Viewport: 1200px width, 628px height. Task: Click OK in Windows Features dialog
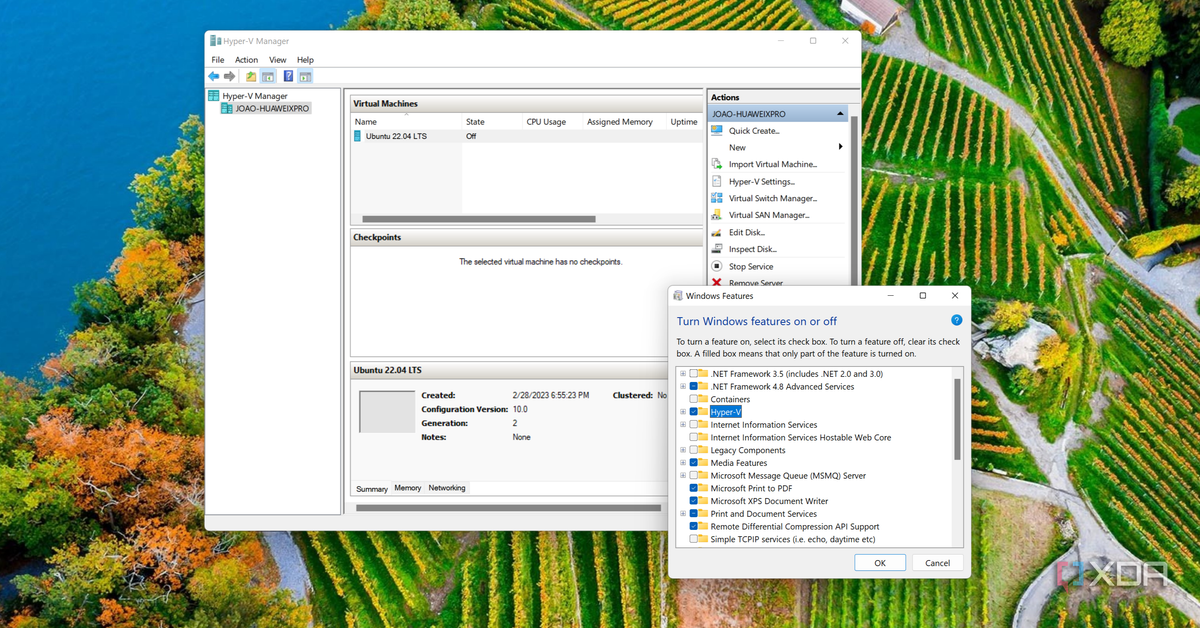[x=880, y=563]
